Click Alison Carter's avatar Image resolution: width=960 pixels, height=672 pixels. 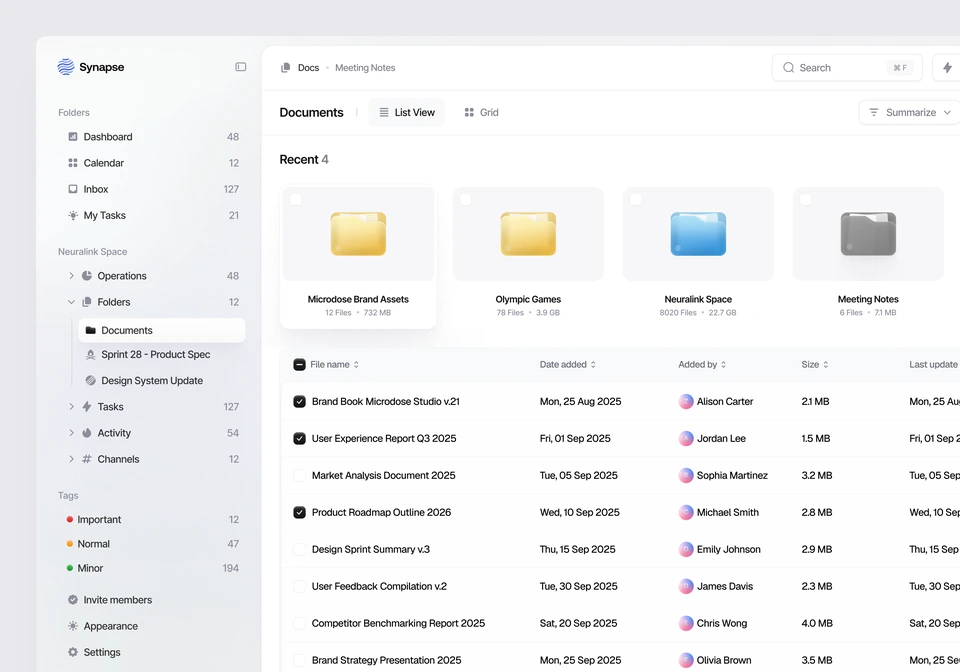coord(686,401)
